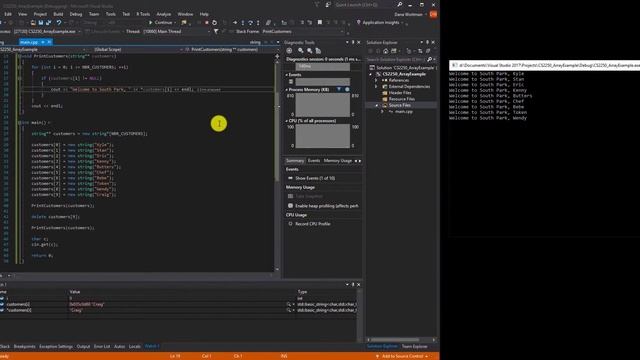The image size is (640, 360).
Task: Click the Save All toolbar icon
Action: [49, 22]
